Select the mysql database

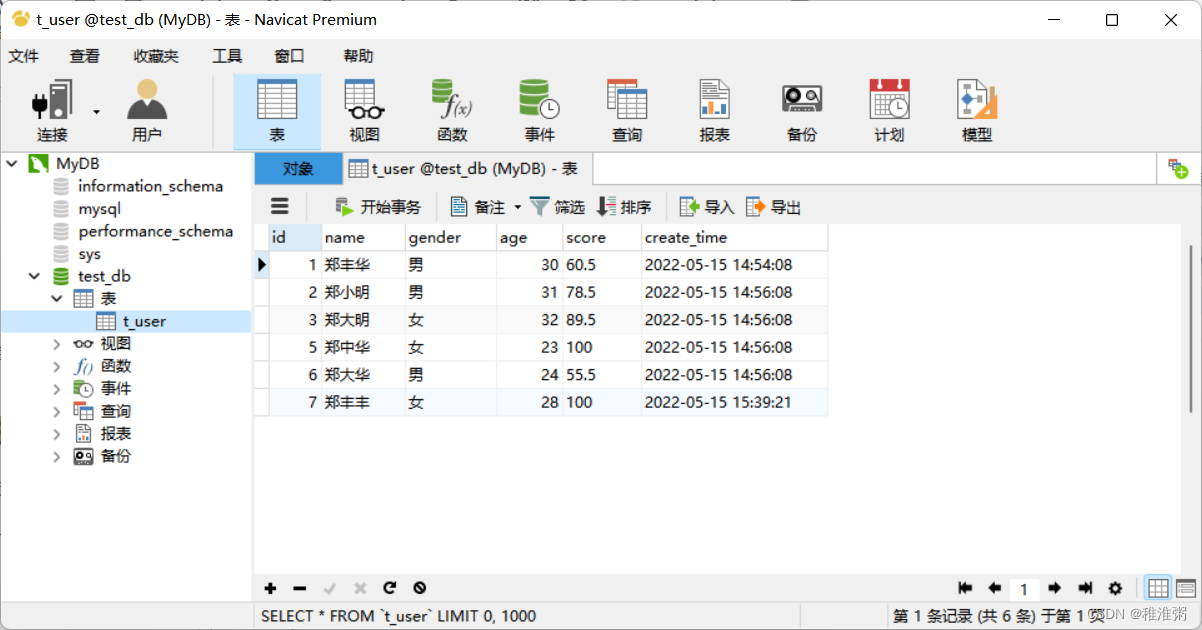[x=99, y=209]
